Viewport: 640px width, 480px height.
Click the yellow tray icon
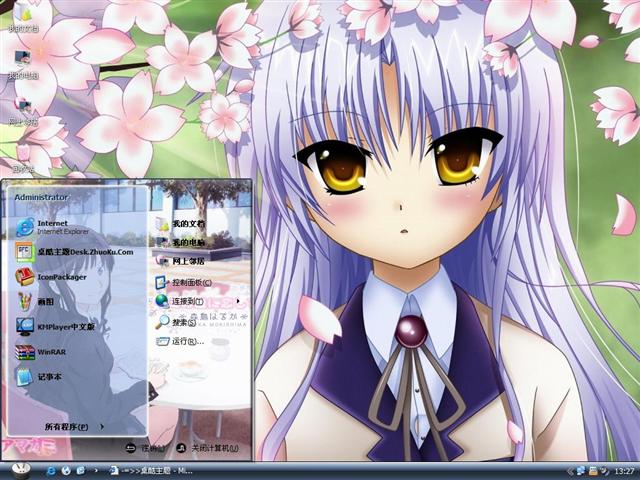pos(593,471)
